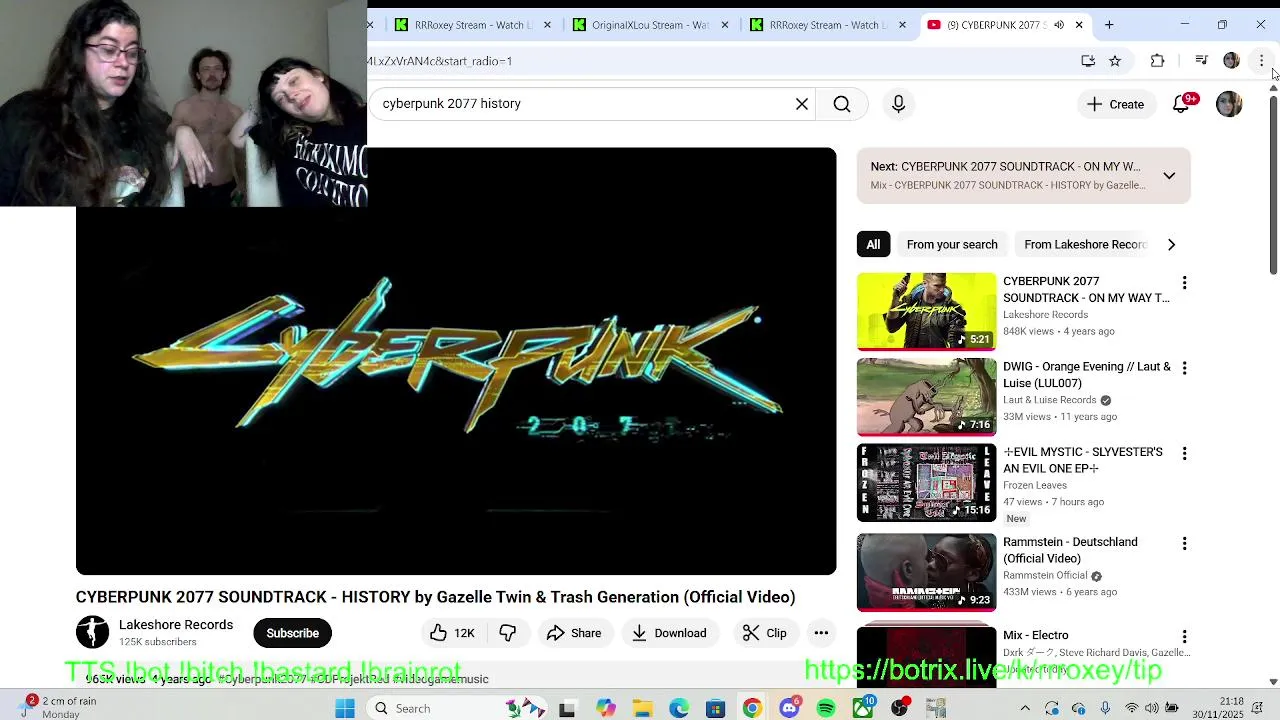This screenshot has width=1280, height=720.
Task: Show more filter chips with right arrow
Action: pyautogui.click(x=1171, y=244)
